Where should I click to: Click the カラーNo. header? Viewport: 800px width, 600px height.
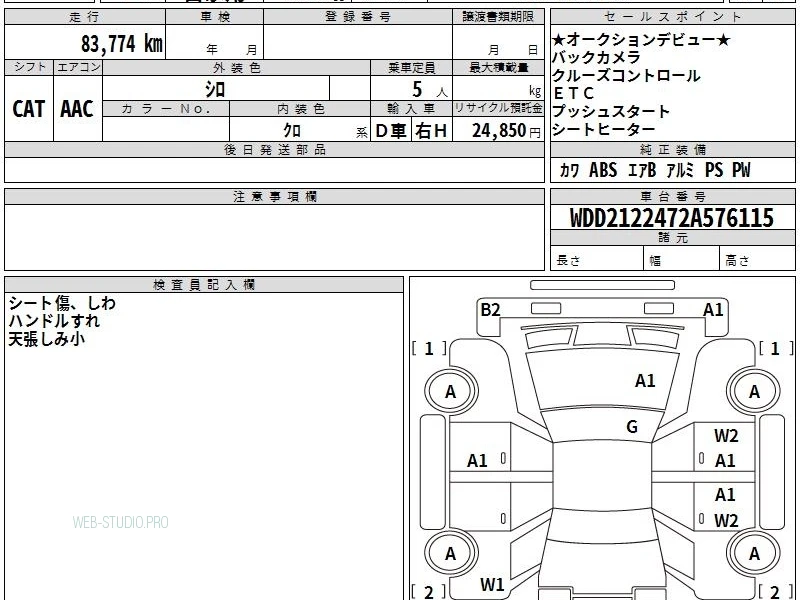166,109
